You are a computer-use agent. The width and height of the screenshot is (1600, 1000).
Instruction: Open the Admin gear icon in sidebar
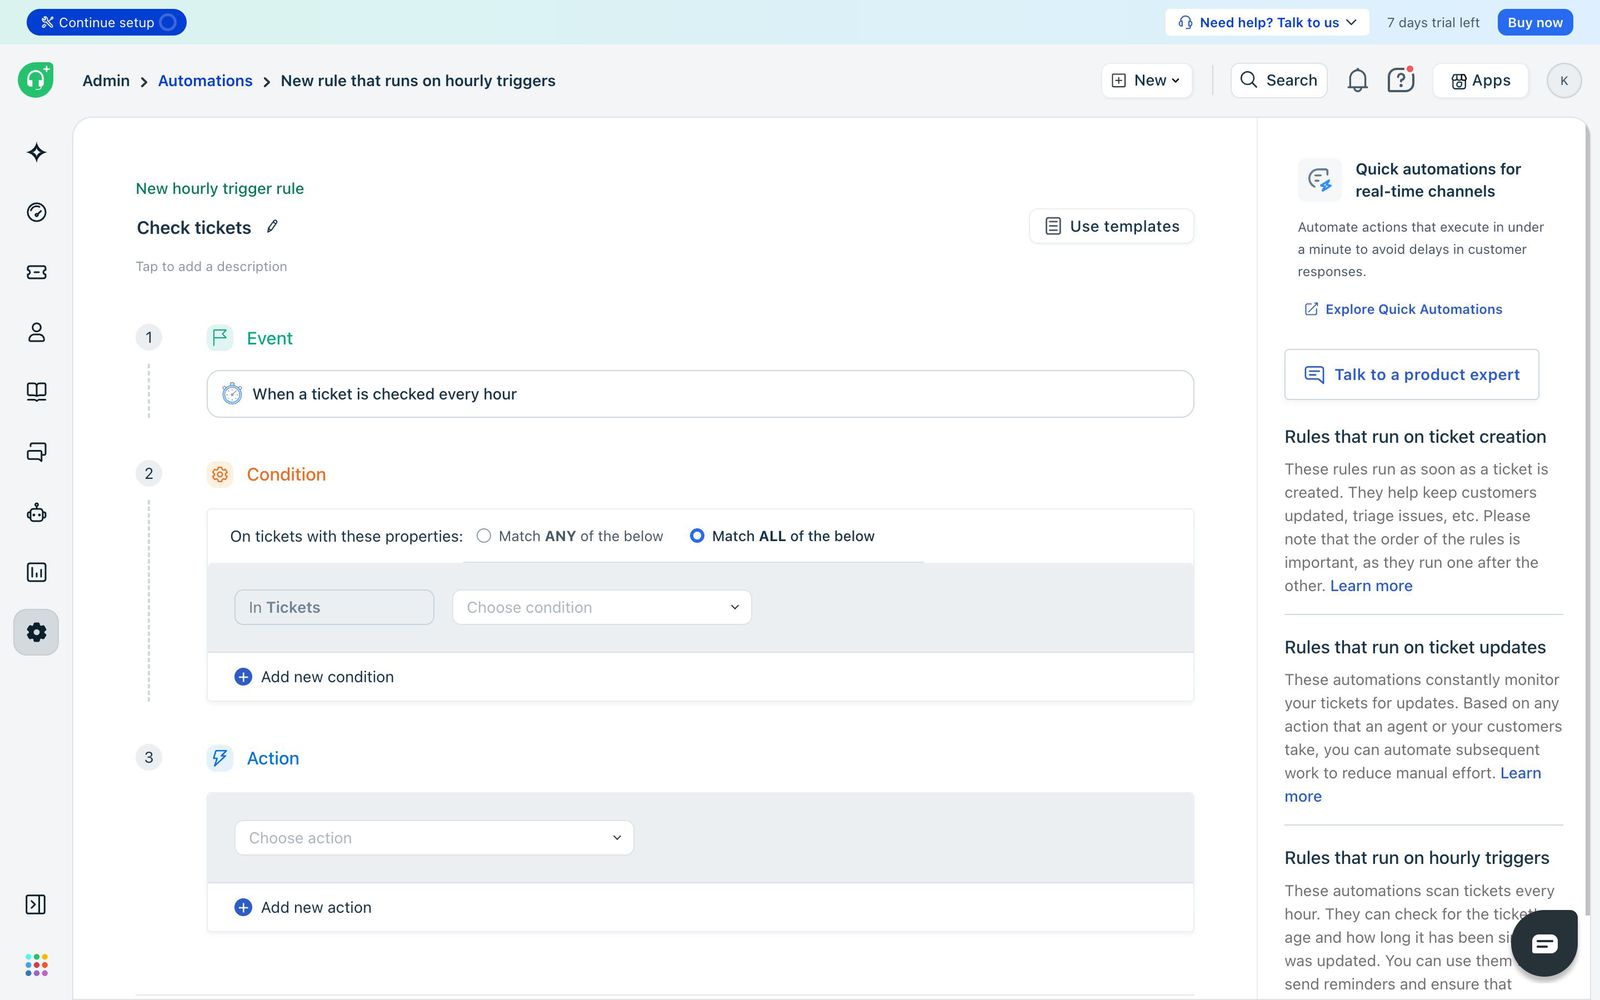pos(36,632)
